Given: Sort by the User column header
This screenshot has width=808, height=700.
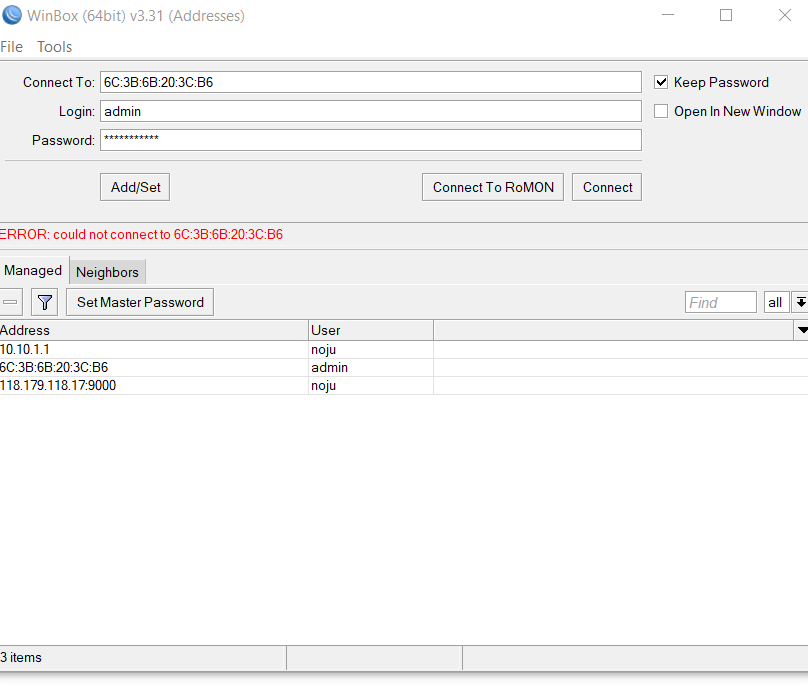Looking at the screenshot, I should point(371,330).
